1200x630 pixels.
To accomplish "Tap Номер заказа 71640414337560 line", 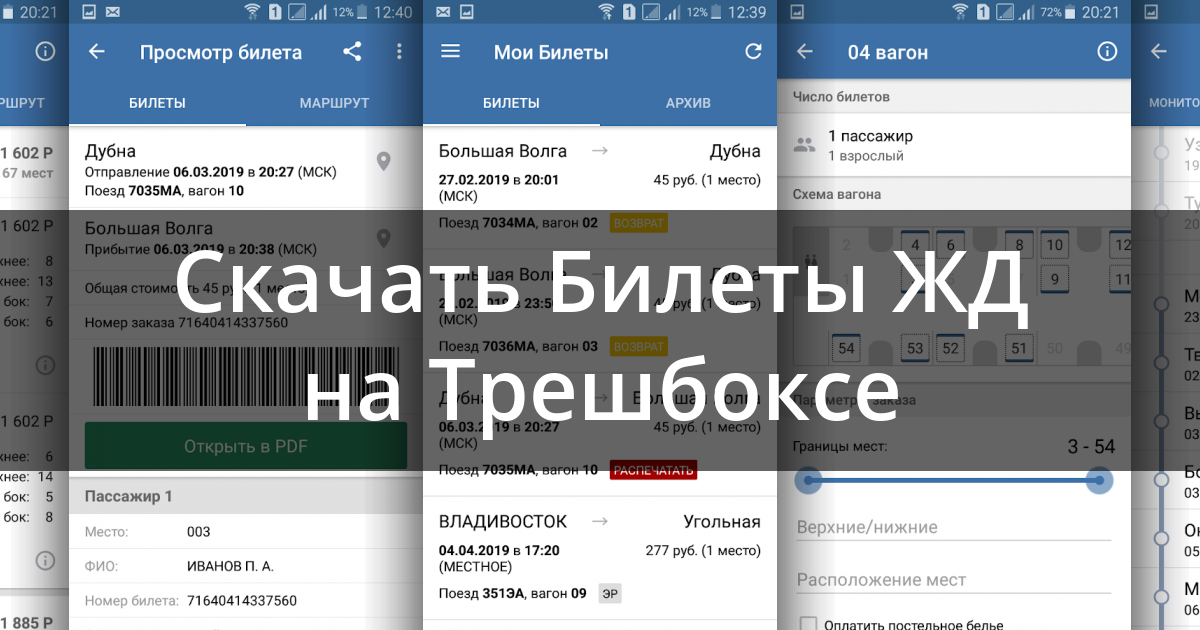I will point(186,323).
